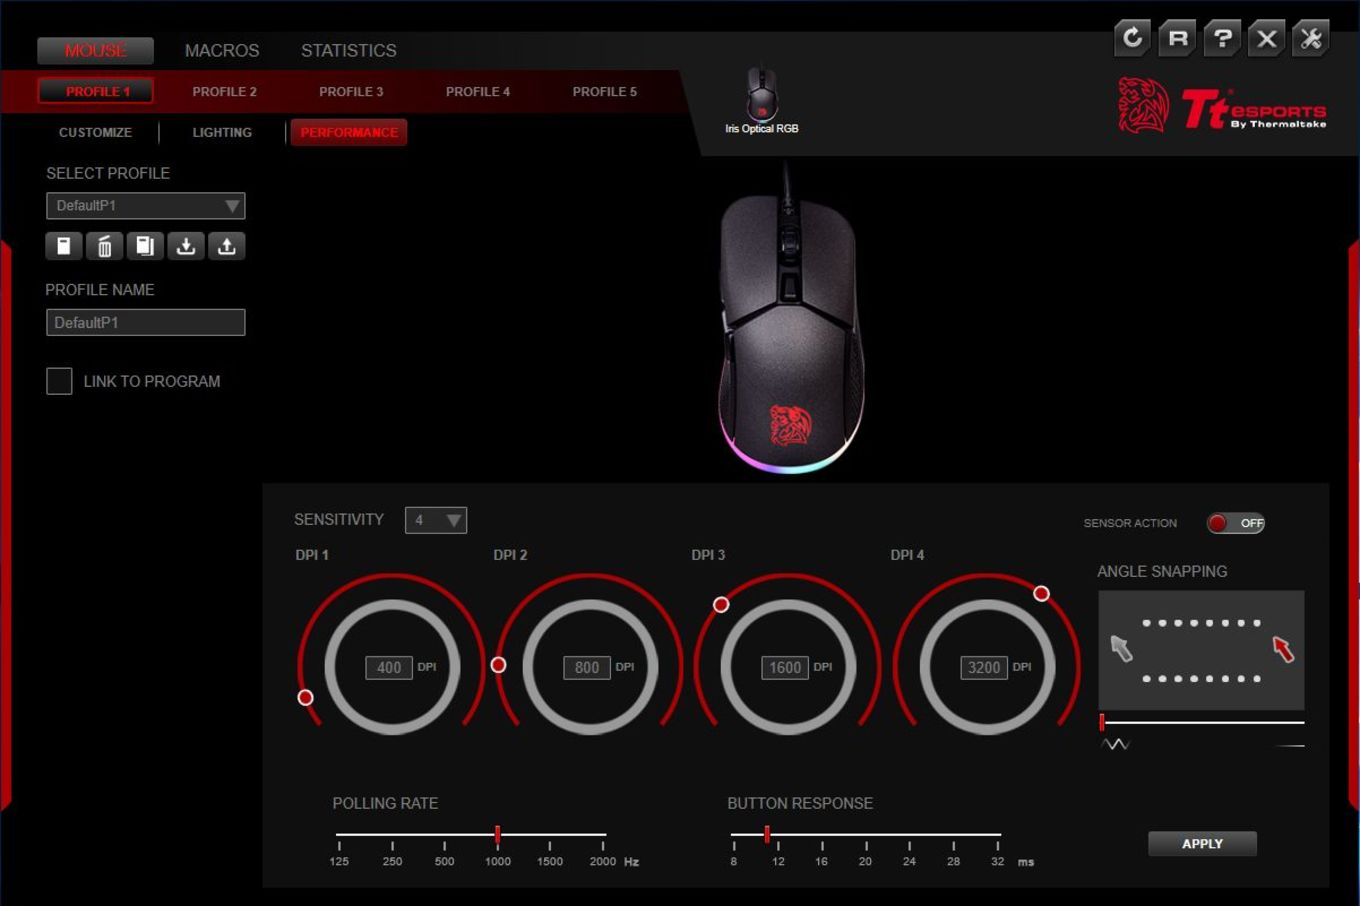
Task: Delete profile using trash can icon
Action: [104, 246]
